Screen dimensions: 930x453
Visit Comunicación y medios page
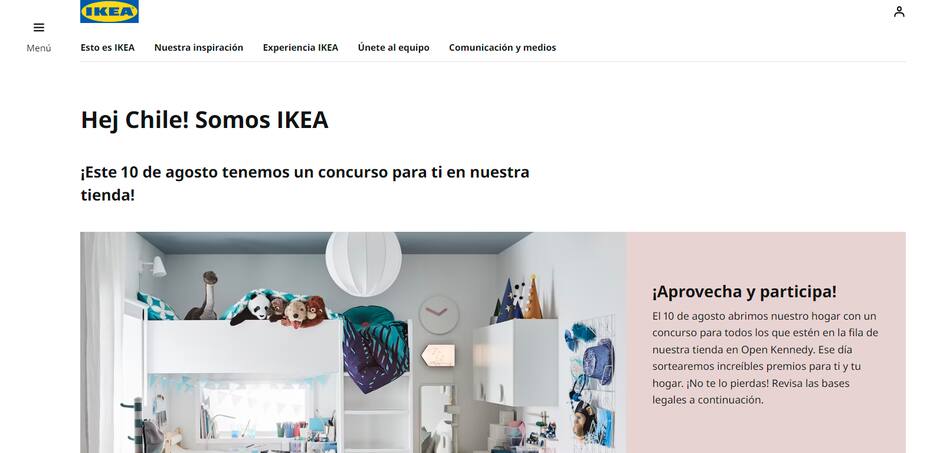click(502, 47)
